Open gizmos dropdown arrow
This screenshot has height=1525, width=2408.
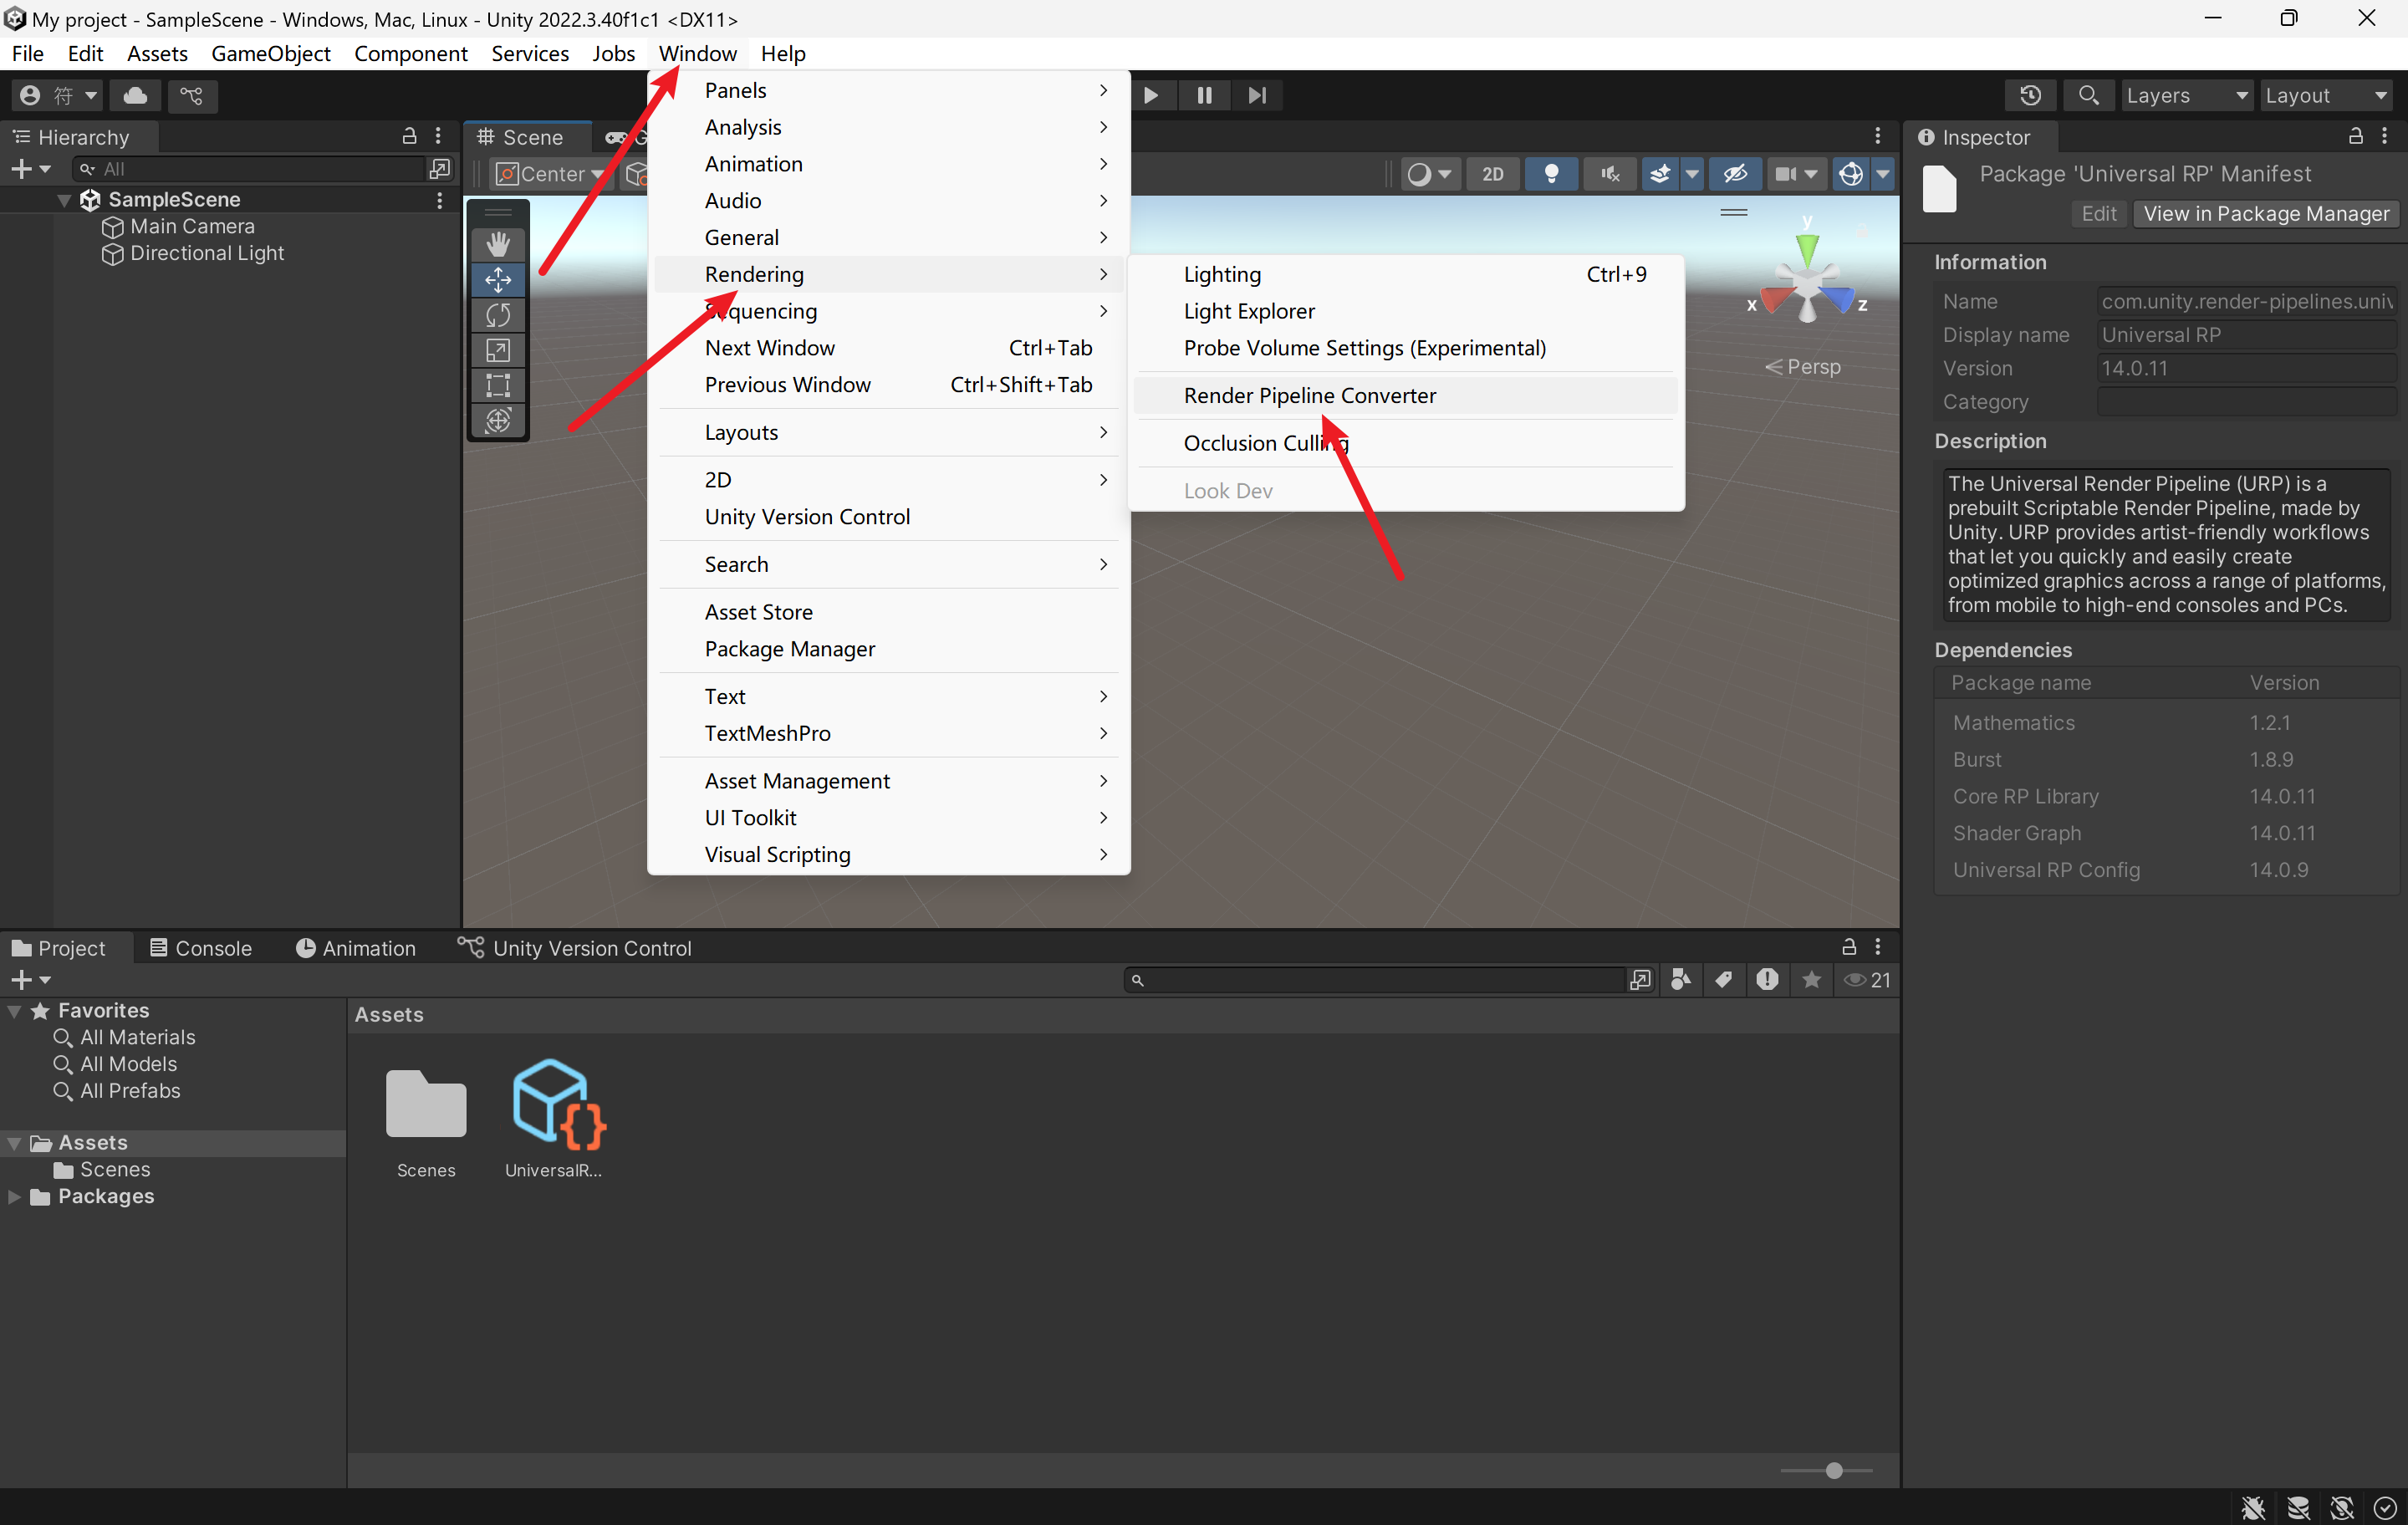coord(1883,174)
